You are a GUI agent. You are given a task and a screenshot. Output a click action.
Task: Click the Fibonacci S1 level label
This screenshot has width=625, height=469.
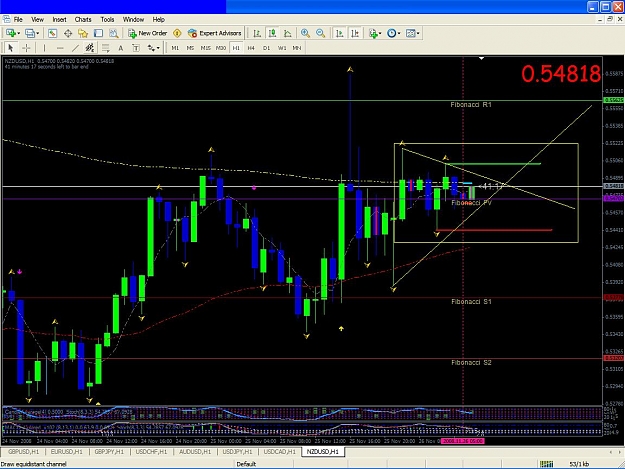coord(471,302)
